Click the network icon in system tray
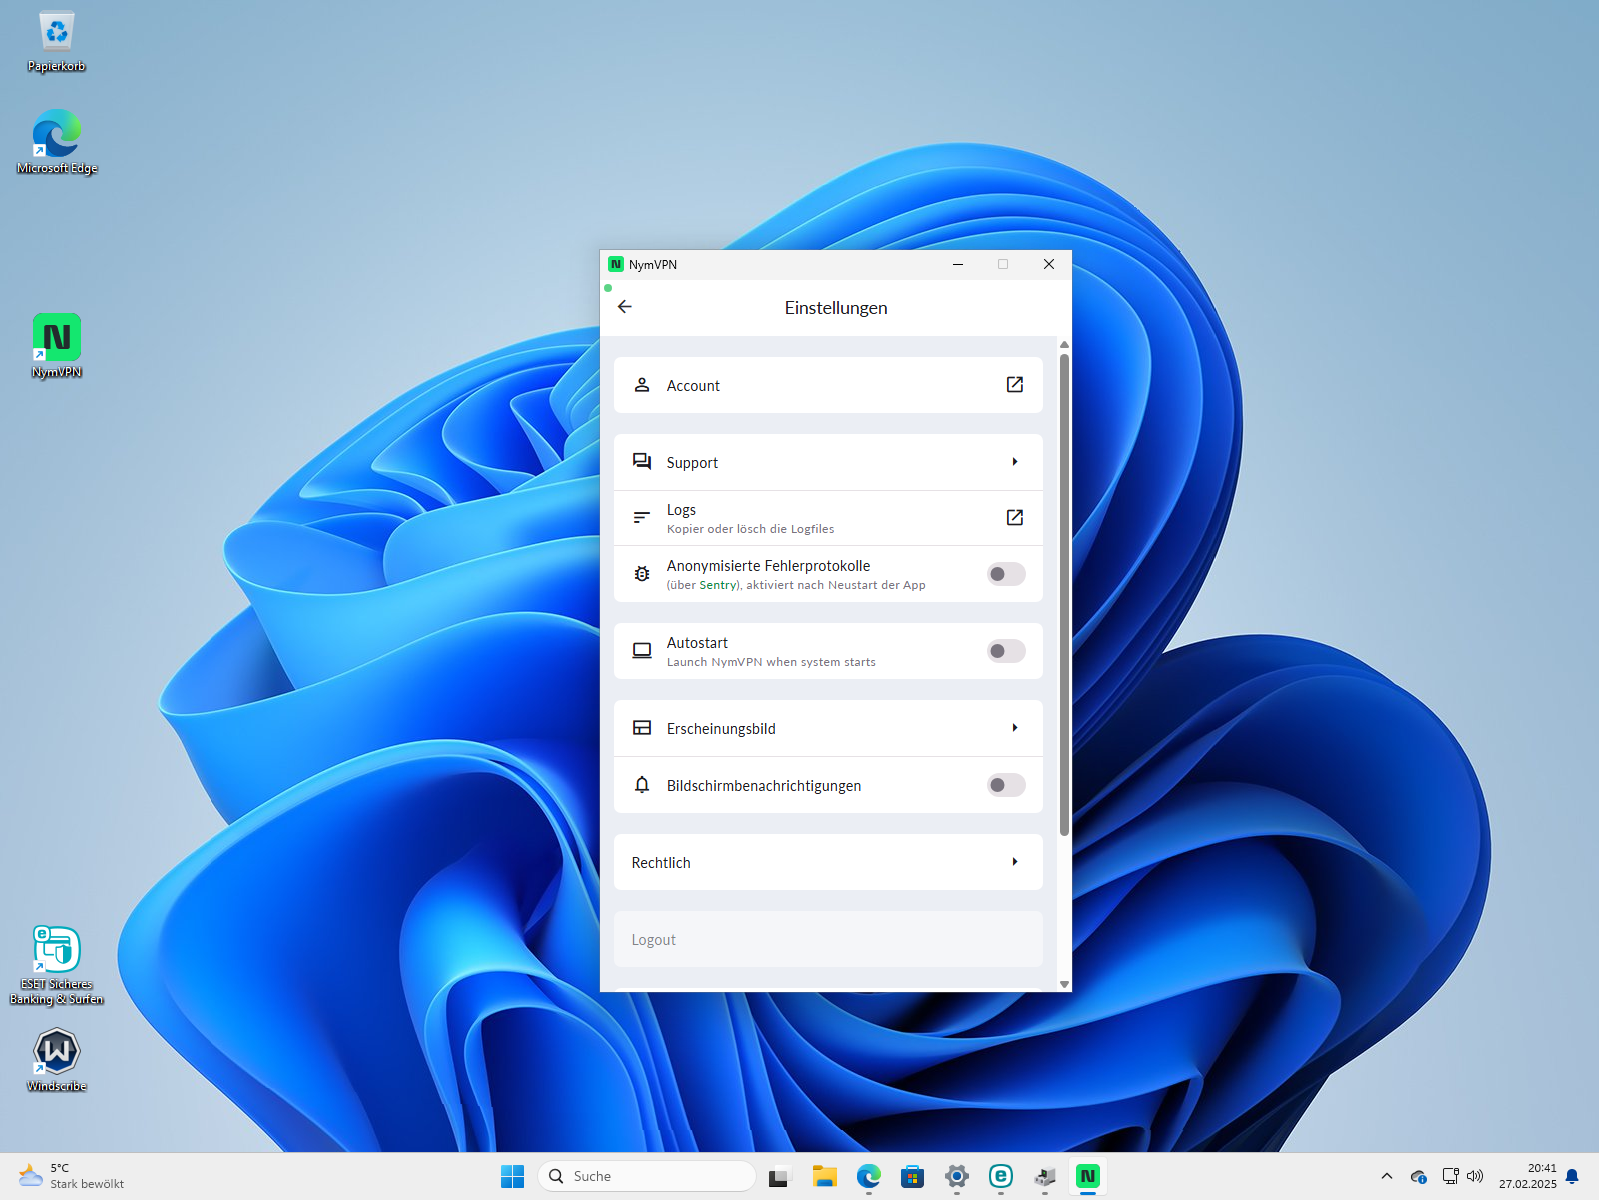This screenshot has height=1200, width=1599. pos(1450,1176)
